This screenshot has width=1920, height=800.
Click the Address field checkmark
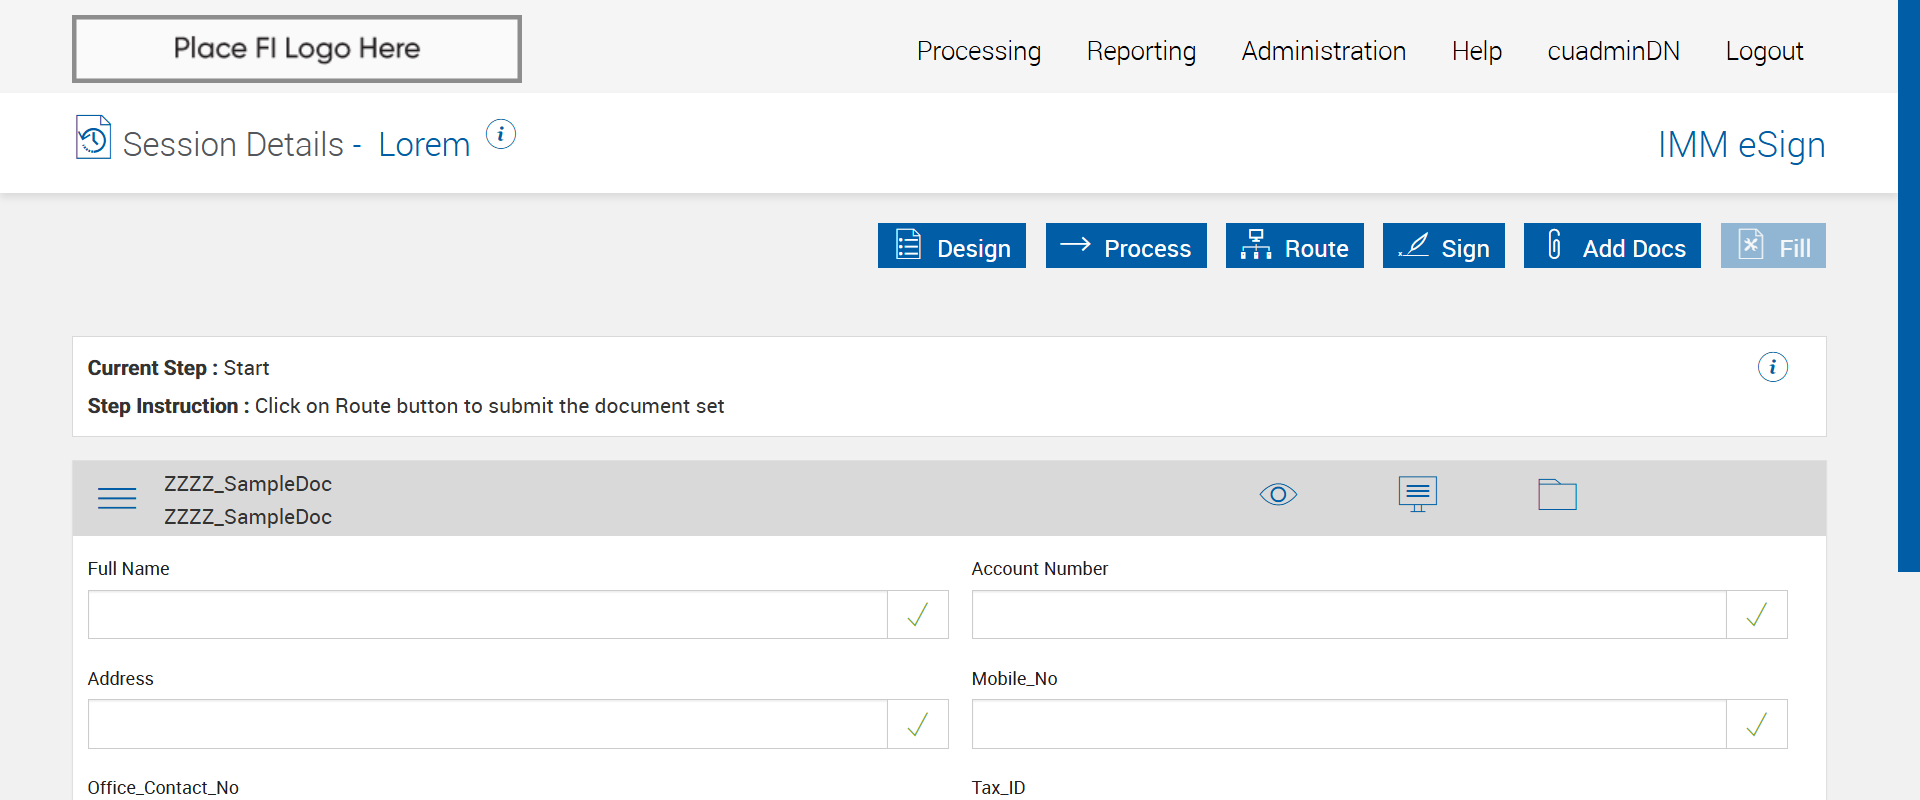(x=917, y=725)
